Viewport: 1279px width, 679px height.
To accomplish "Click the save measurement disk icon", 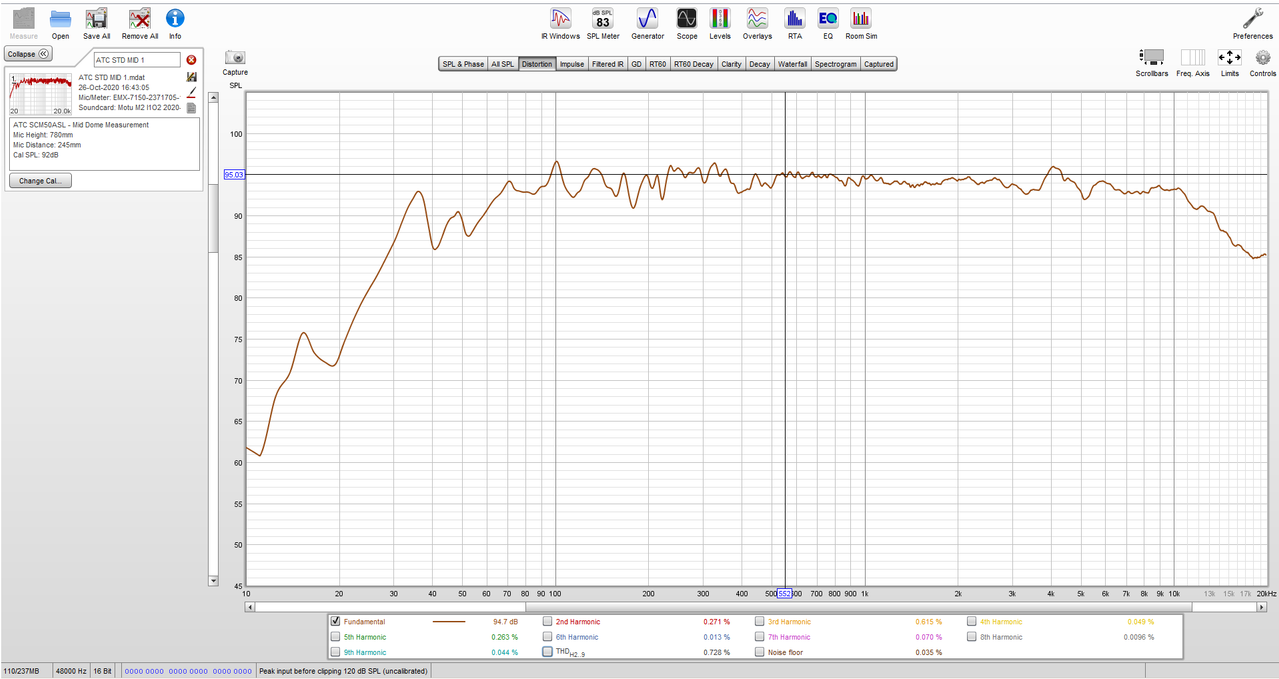I will (x=191, y=77).
